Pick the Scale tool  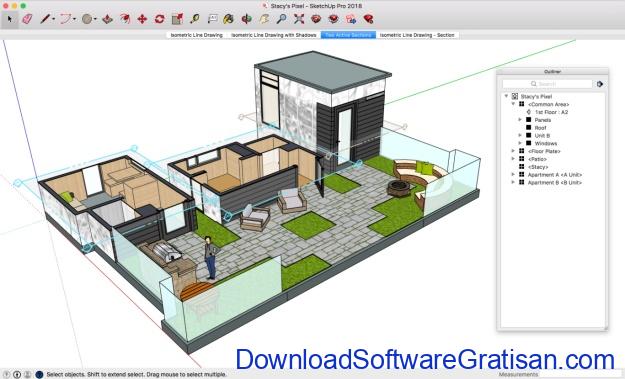coord(177,19)
